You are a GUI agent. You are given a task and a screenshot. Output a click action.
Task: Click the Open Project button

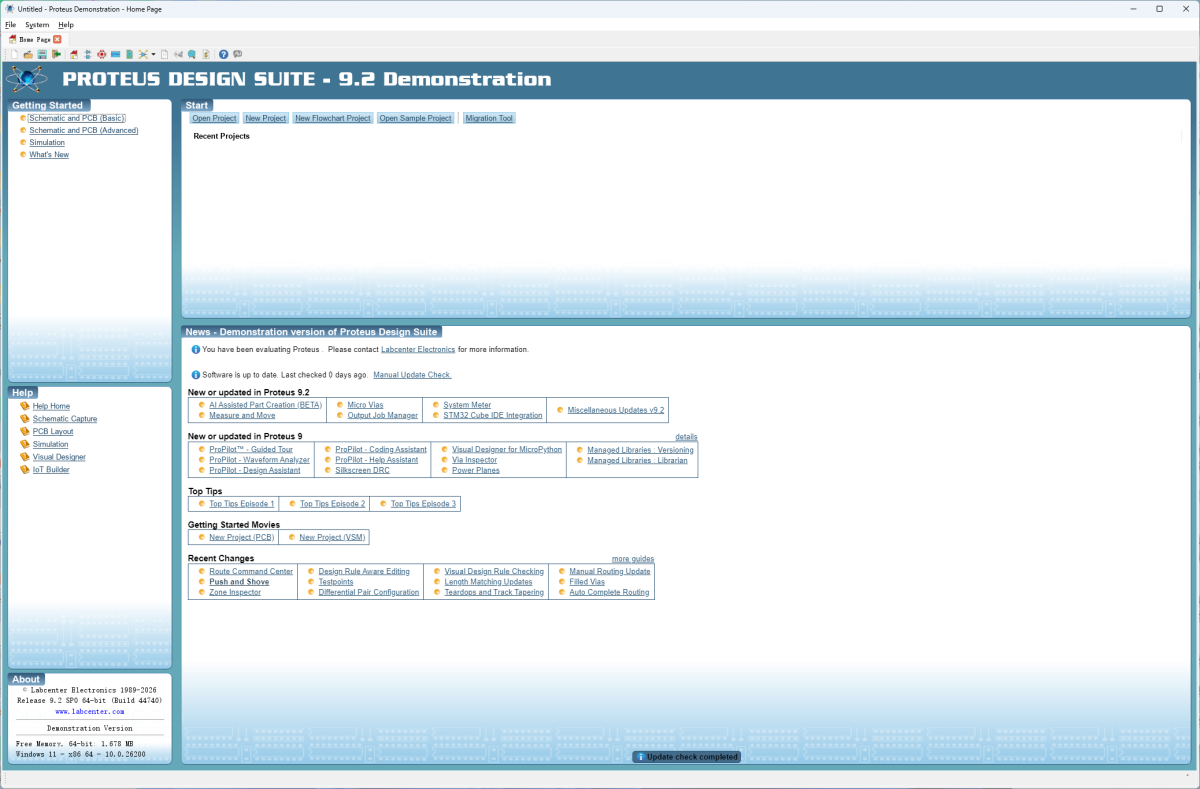(214, 118)
